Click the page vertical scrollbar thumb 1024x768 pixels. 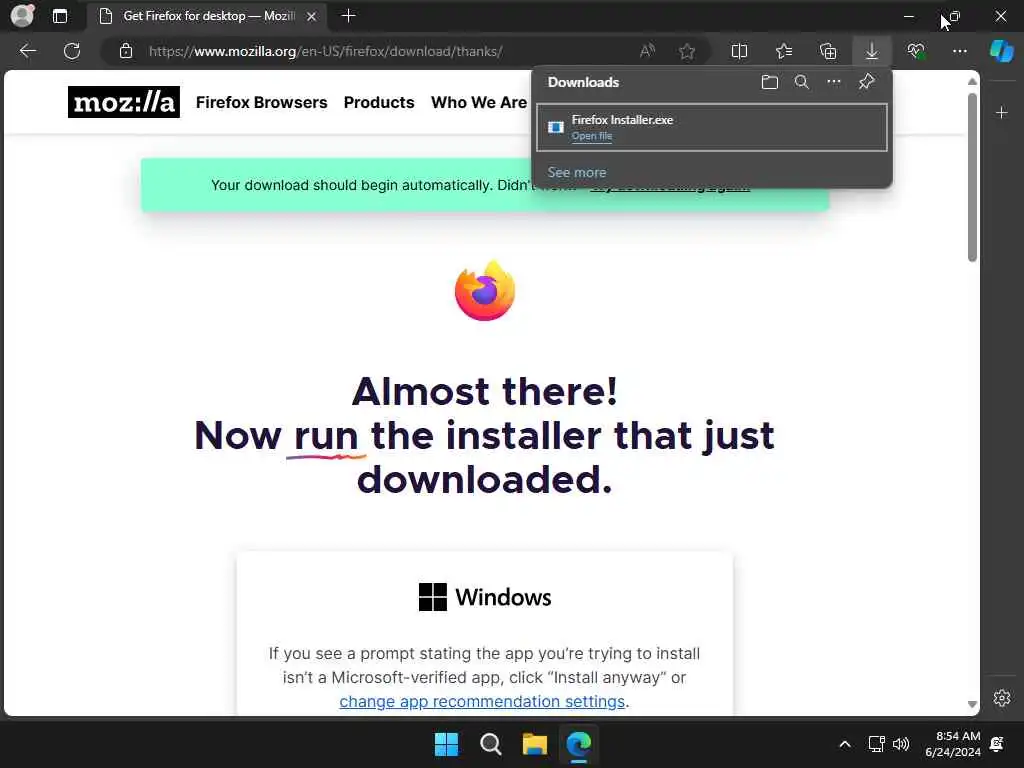[972, 177]
